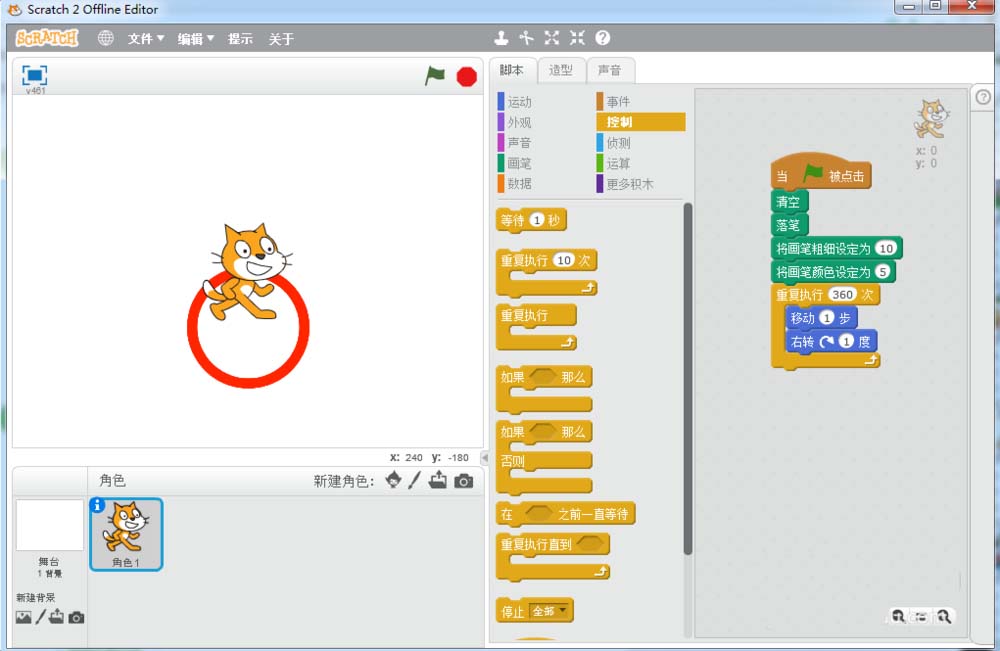
Task: Edit the 移动 steps value
Action: point(827,318)
